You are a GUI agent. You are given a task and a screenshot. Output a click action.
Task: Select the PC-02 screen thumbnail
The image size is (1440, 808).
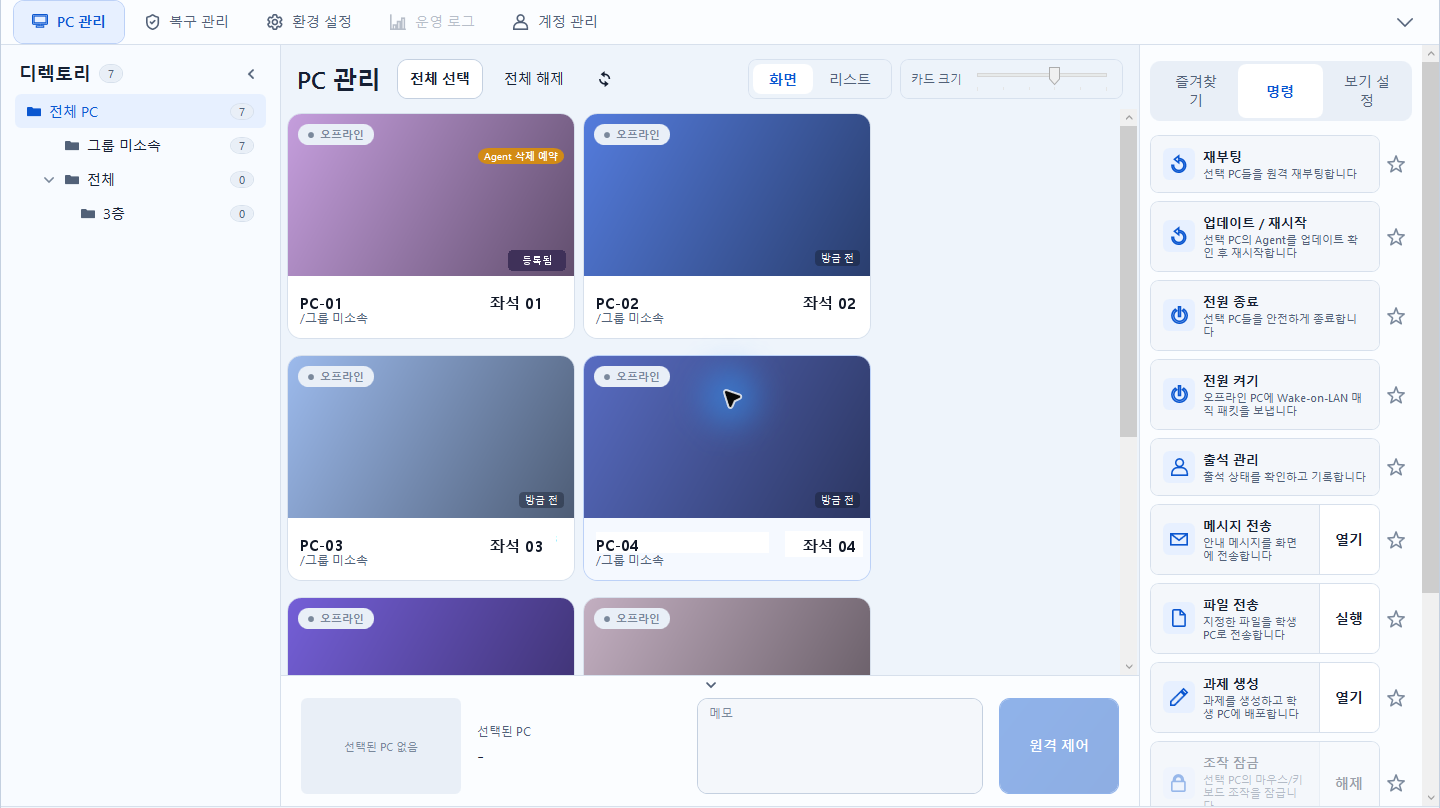point(727,195)
